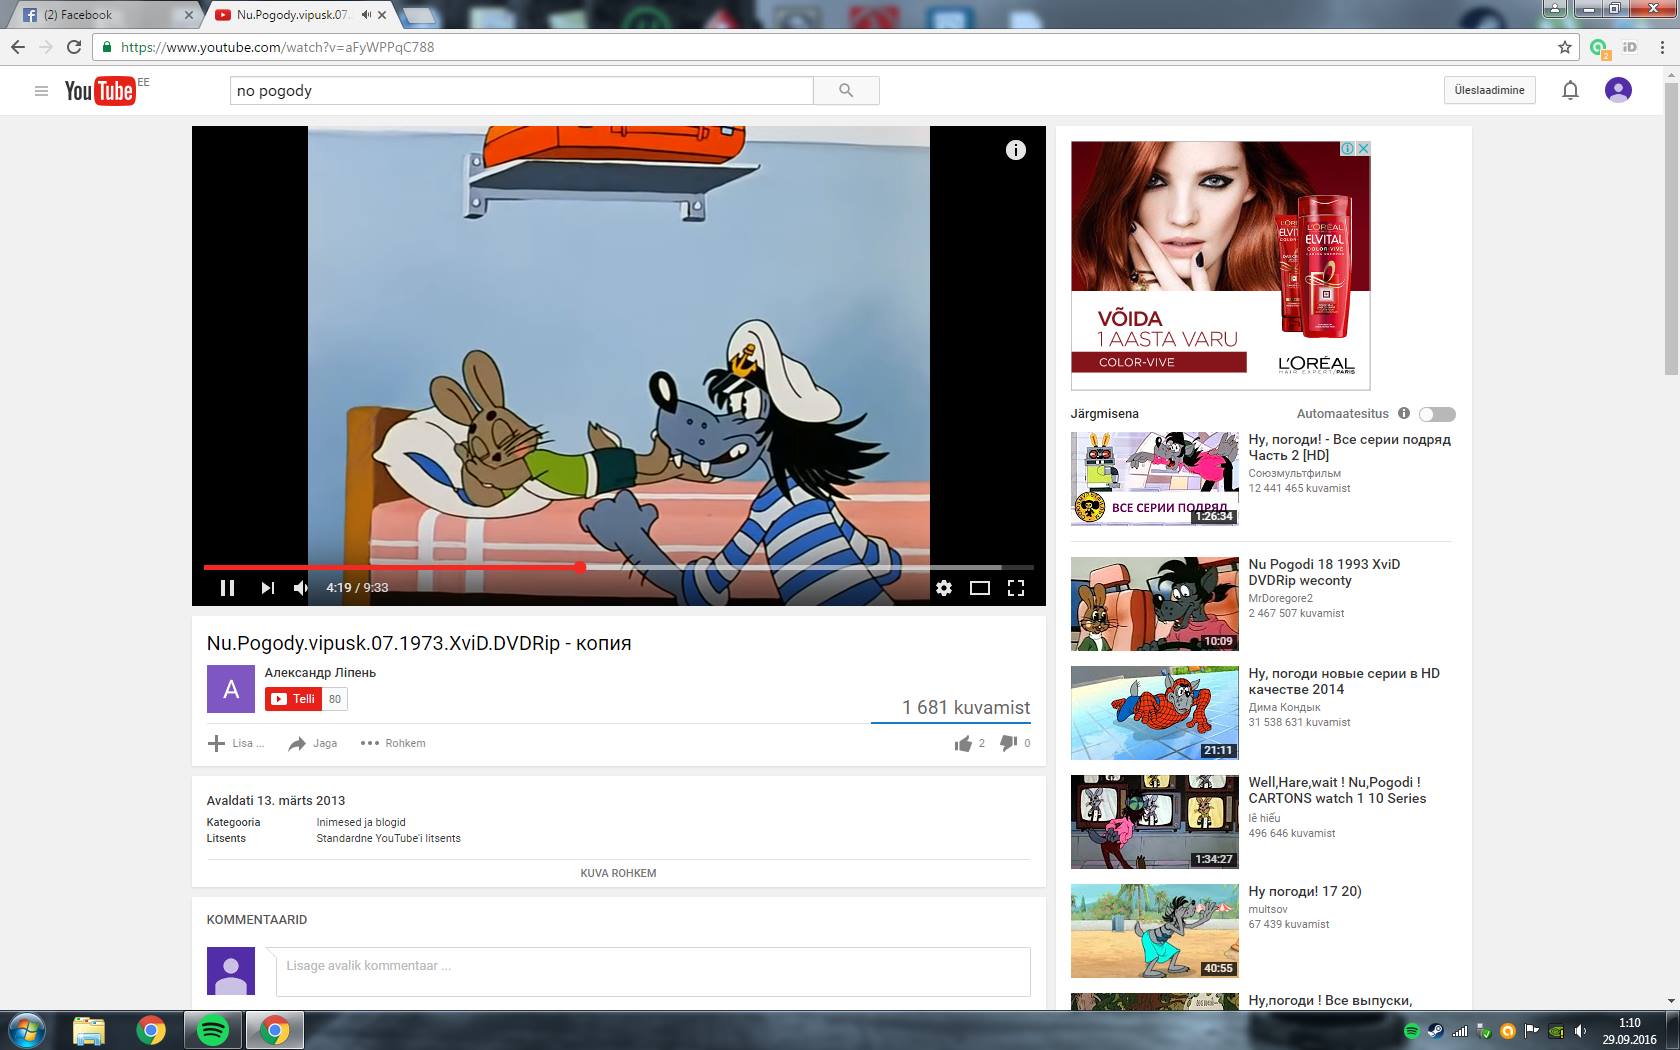Click the Üleslaadimine upload button
Image resolution: width=1680 pixels, height=1050 pixels.
tap(1489, 90)
